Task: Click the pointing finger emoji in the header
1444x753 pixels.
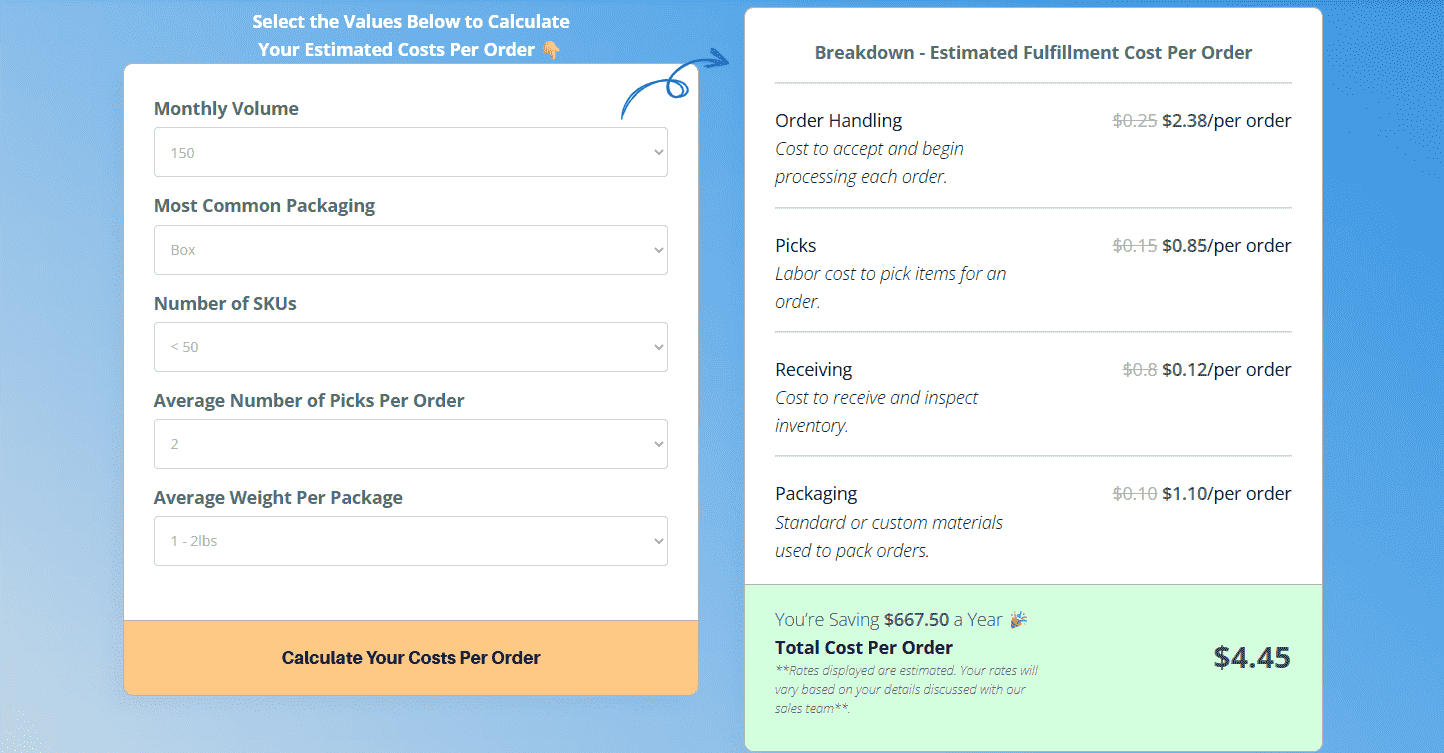Action: (x=551, y=49)
